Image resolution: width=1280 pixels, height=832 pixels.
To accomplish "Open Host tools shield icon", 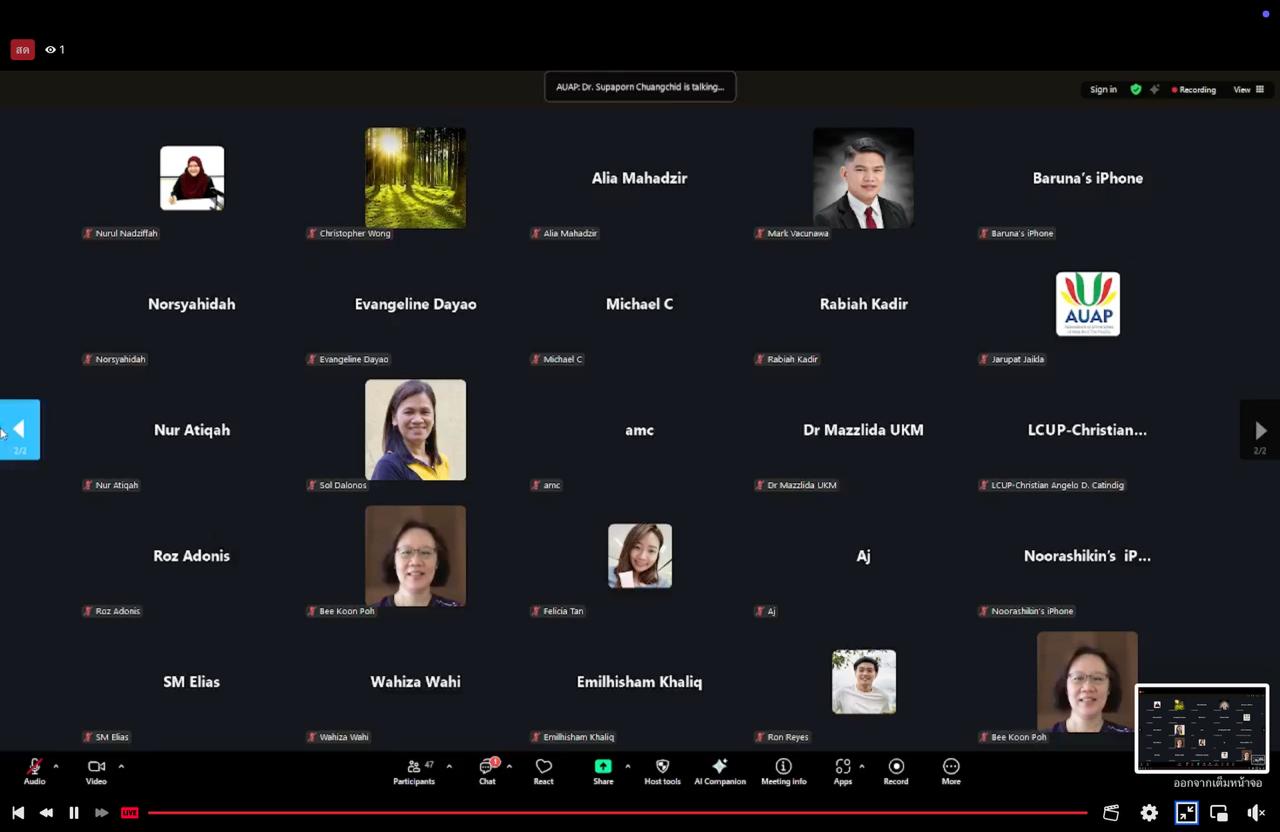I will coord(662,767).
